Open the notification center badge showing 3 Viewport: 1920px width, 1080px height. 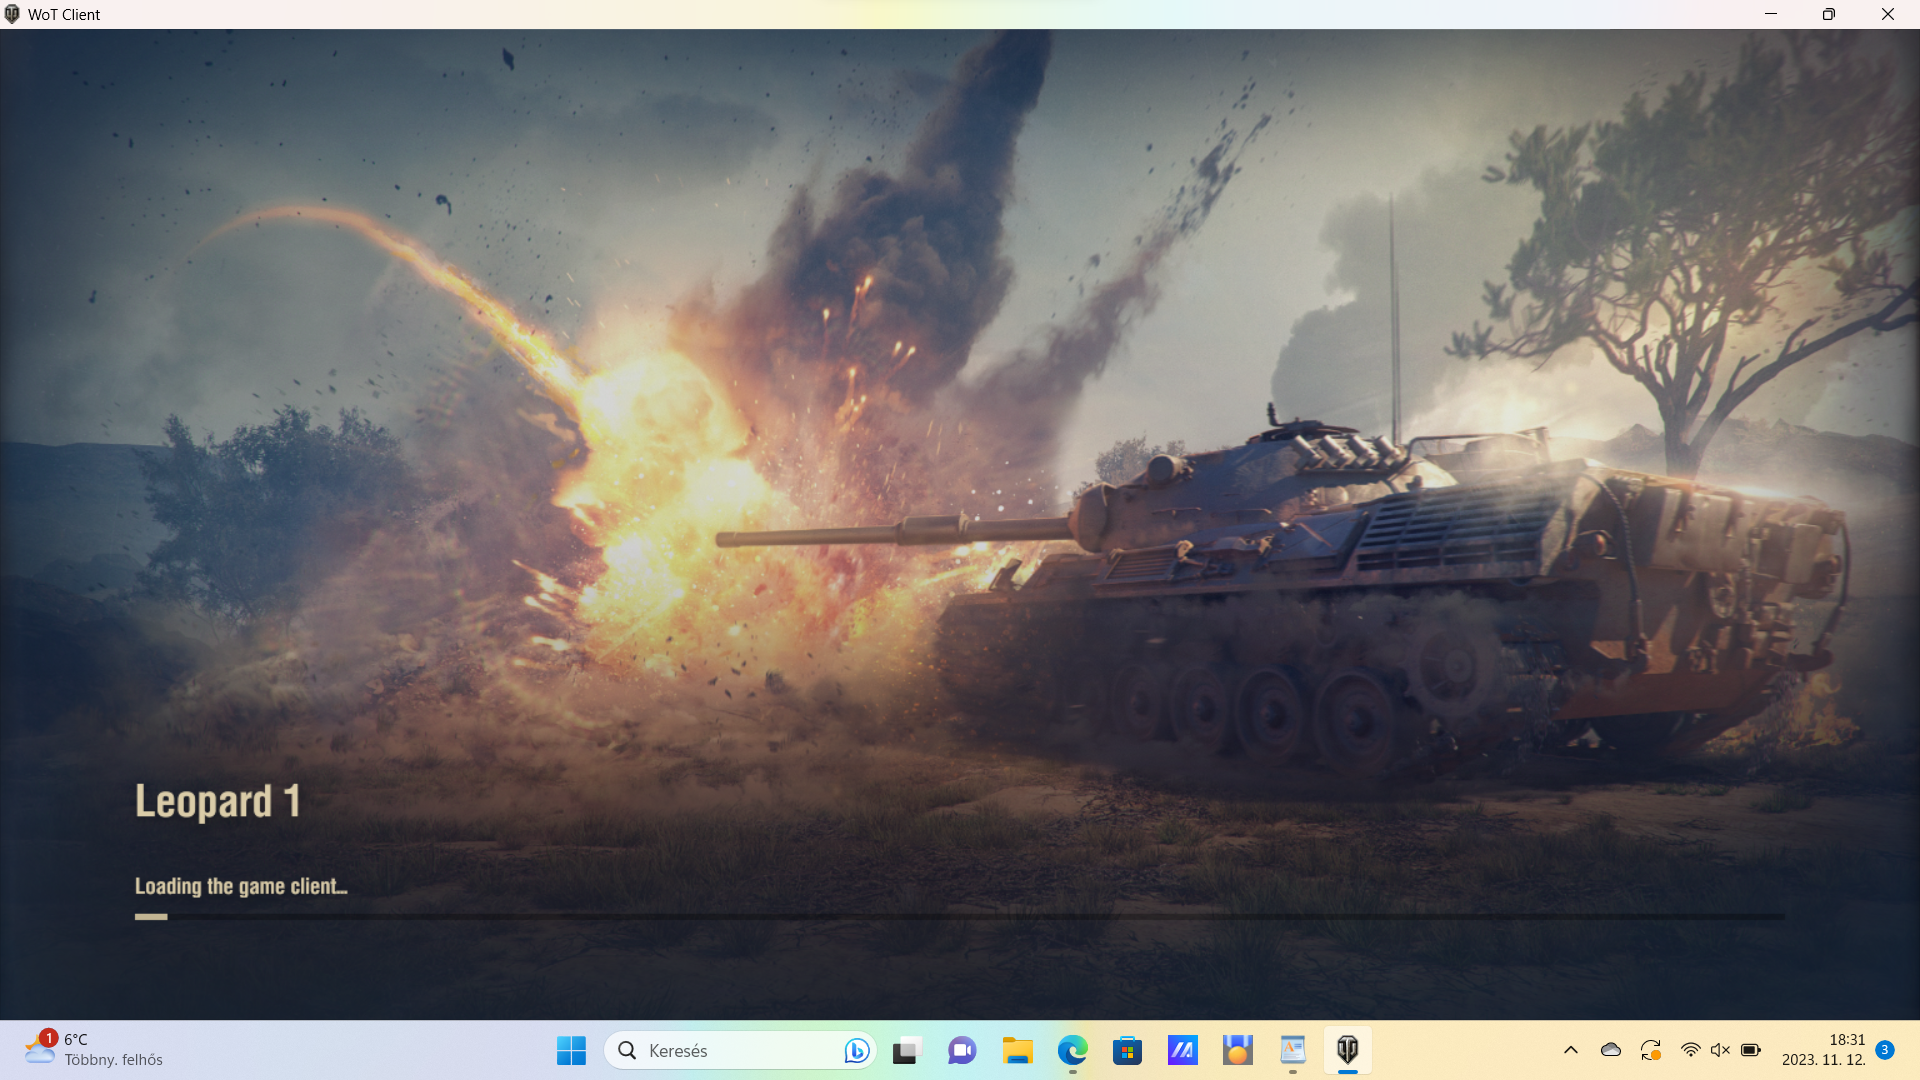tap(1885, 1050)
